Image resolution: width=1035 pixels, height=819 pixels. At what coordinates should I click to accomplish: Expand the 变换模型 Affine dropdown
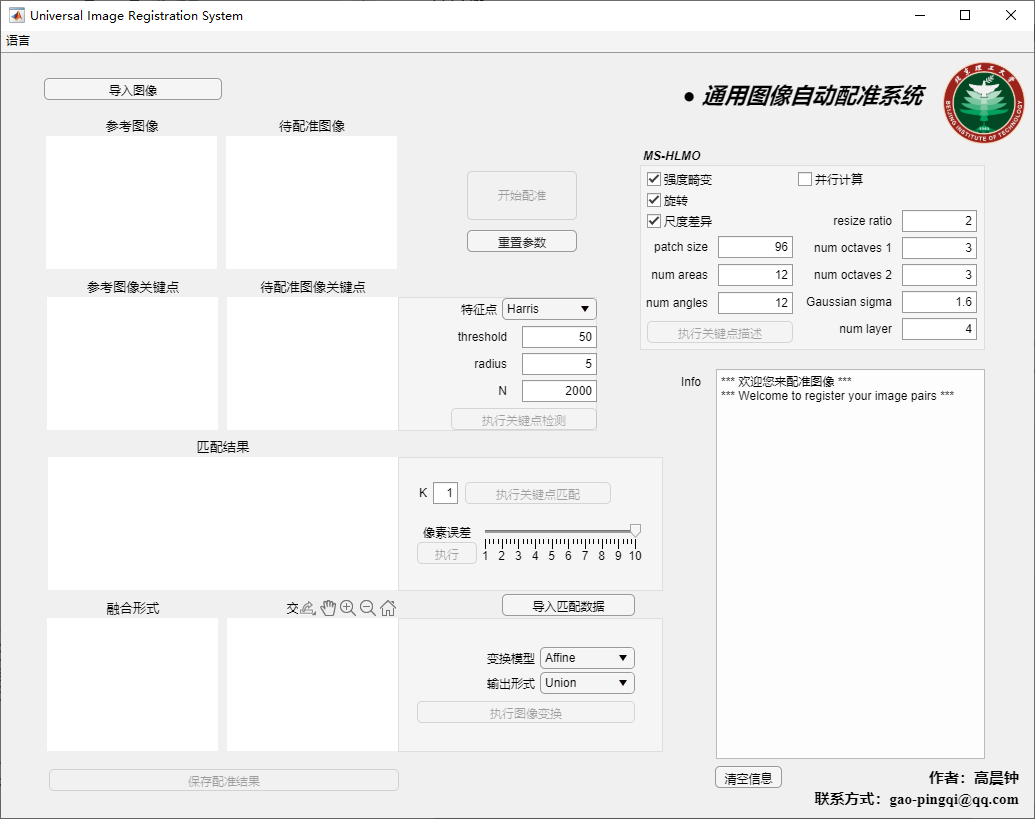tap(587, 658)
